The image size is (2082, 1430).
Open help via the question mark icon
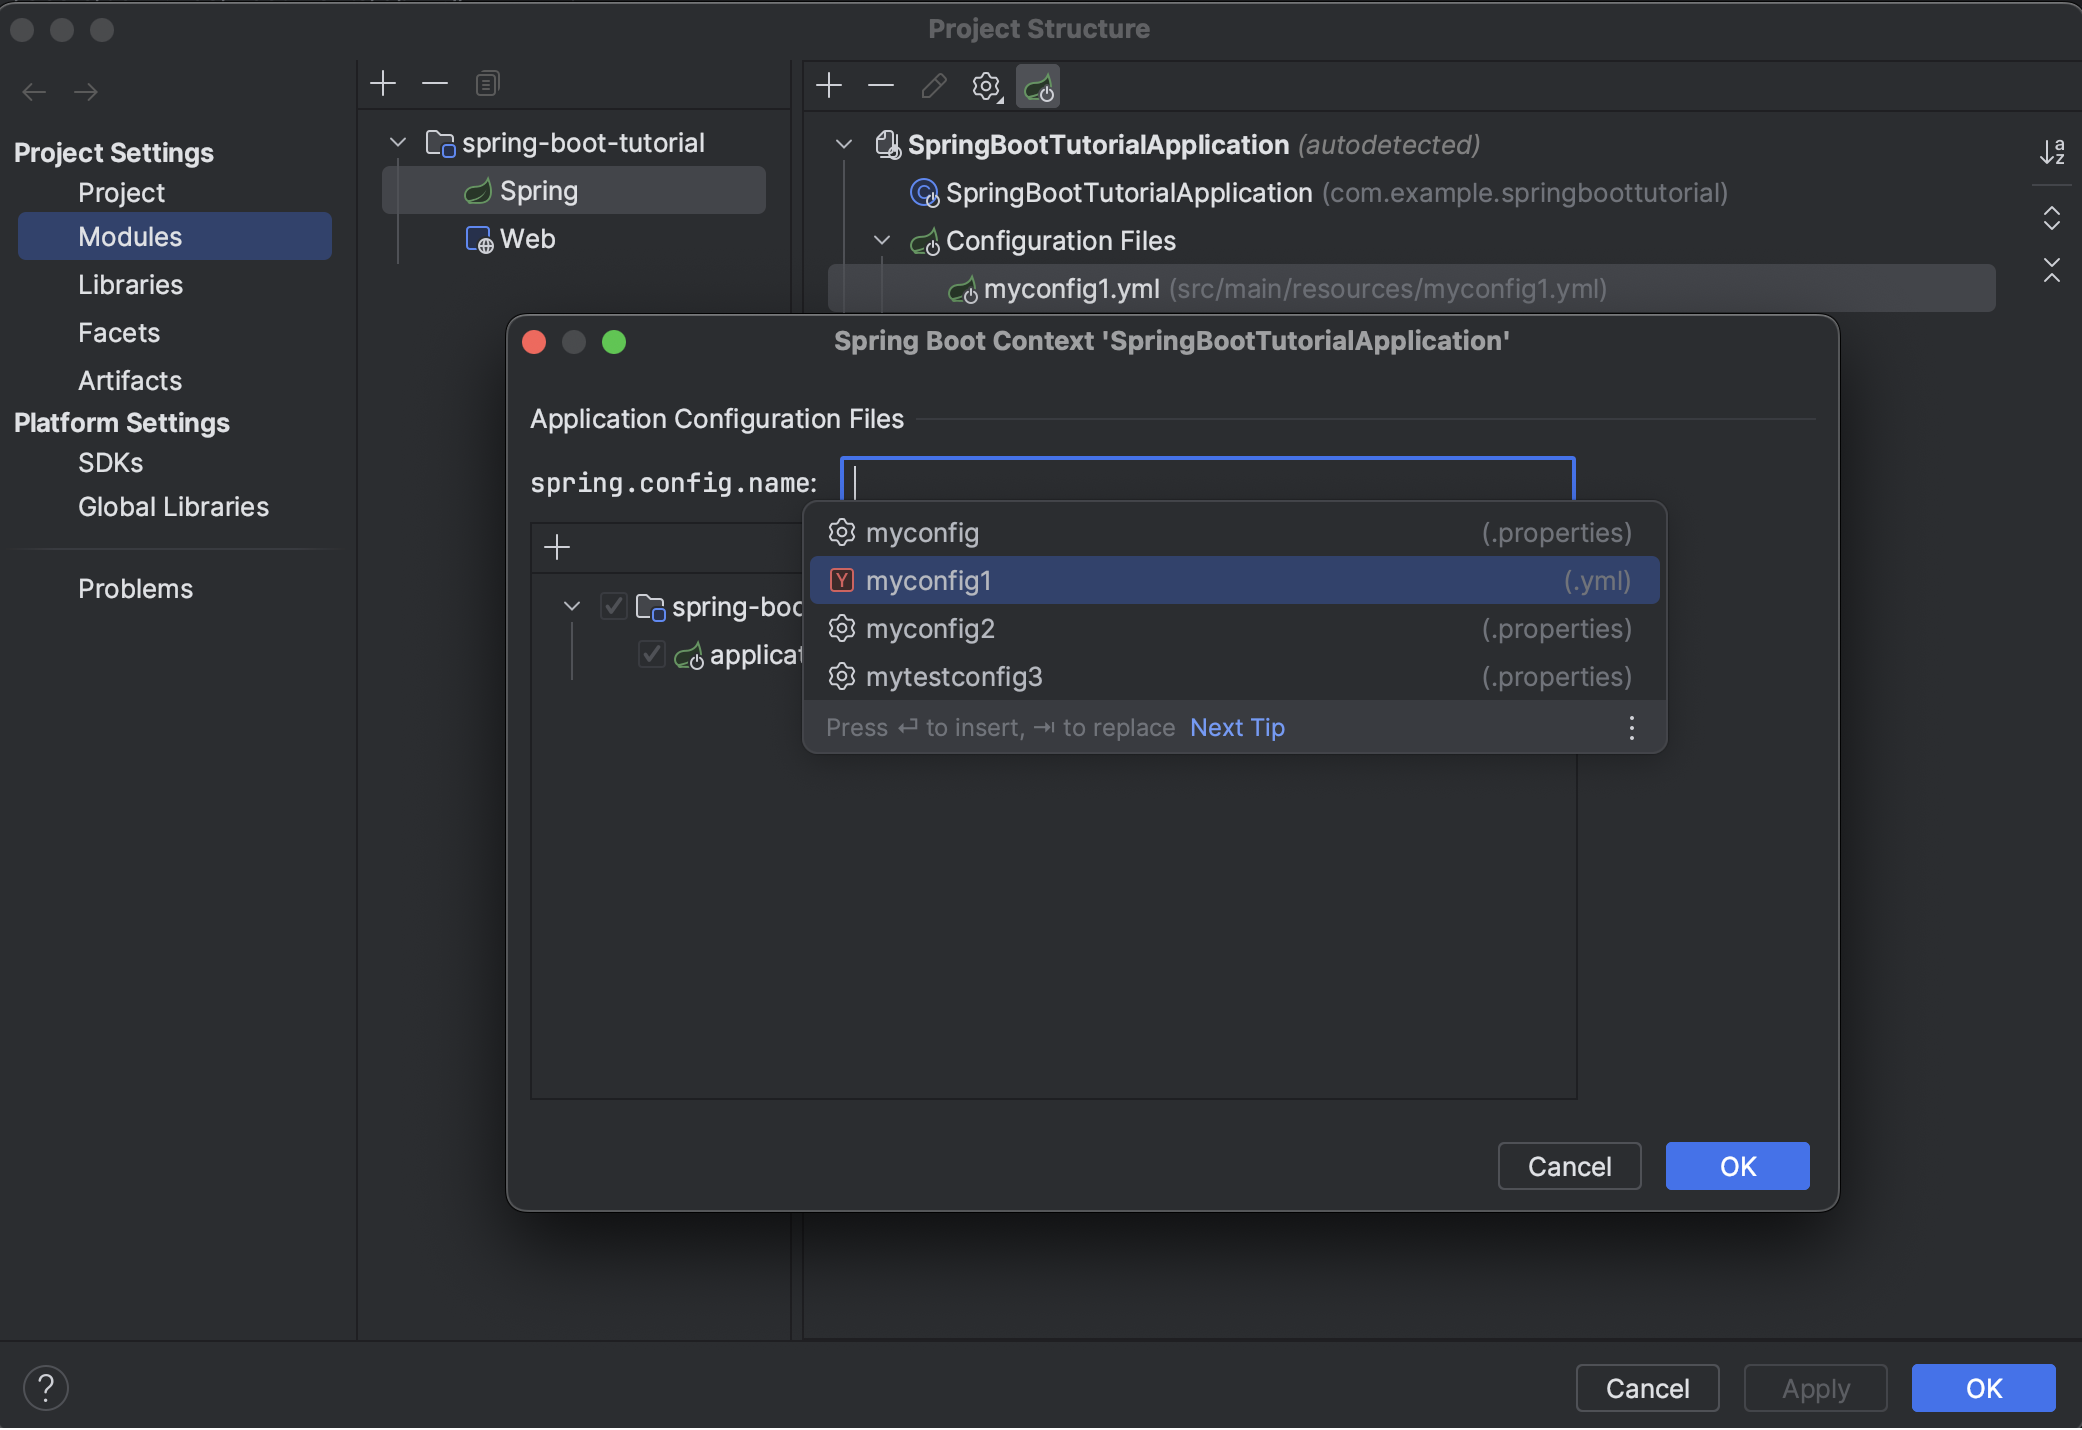(46, 1388)
